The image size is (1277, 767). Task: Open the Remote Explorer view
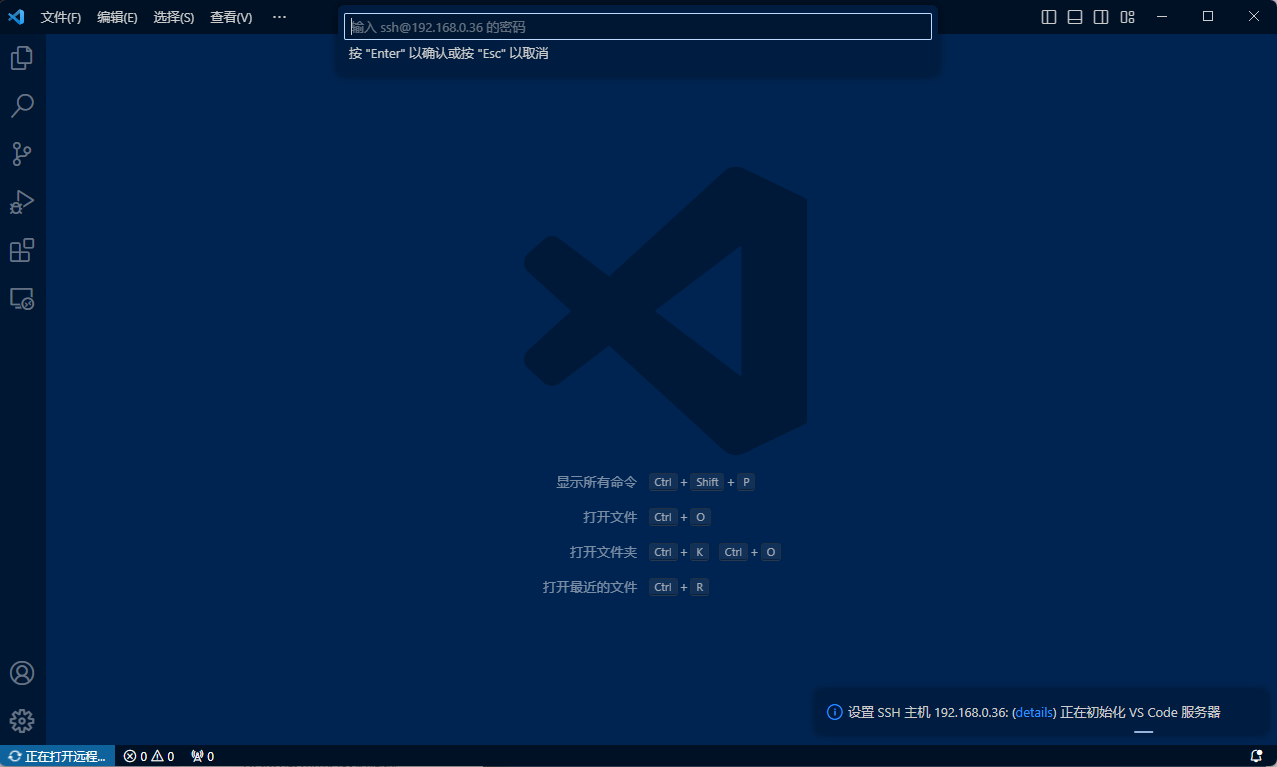click(x=22, y=298)
